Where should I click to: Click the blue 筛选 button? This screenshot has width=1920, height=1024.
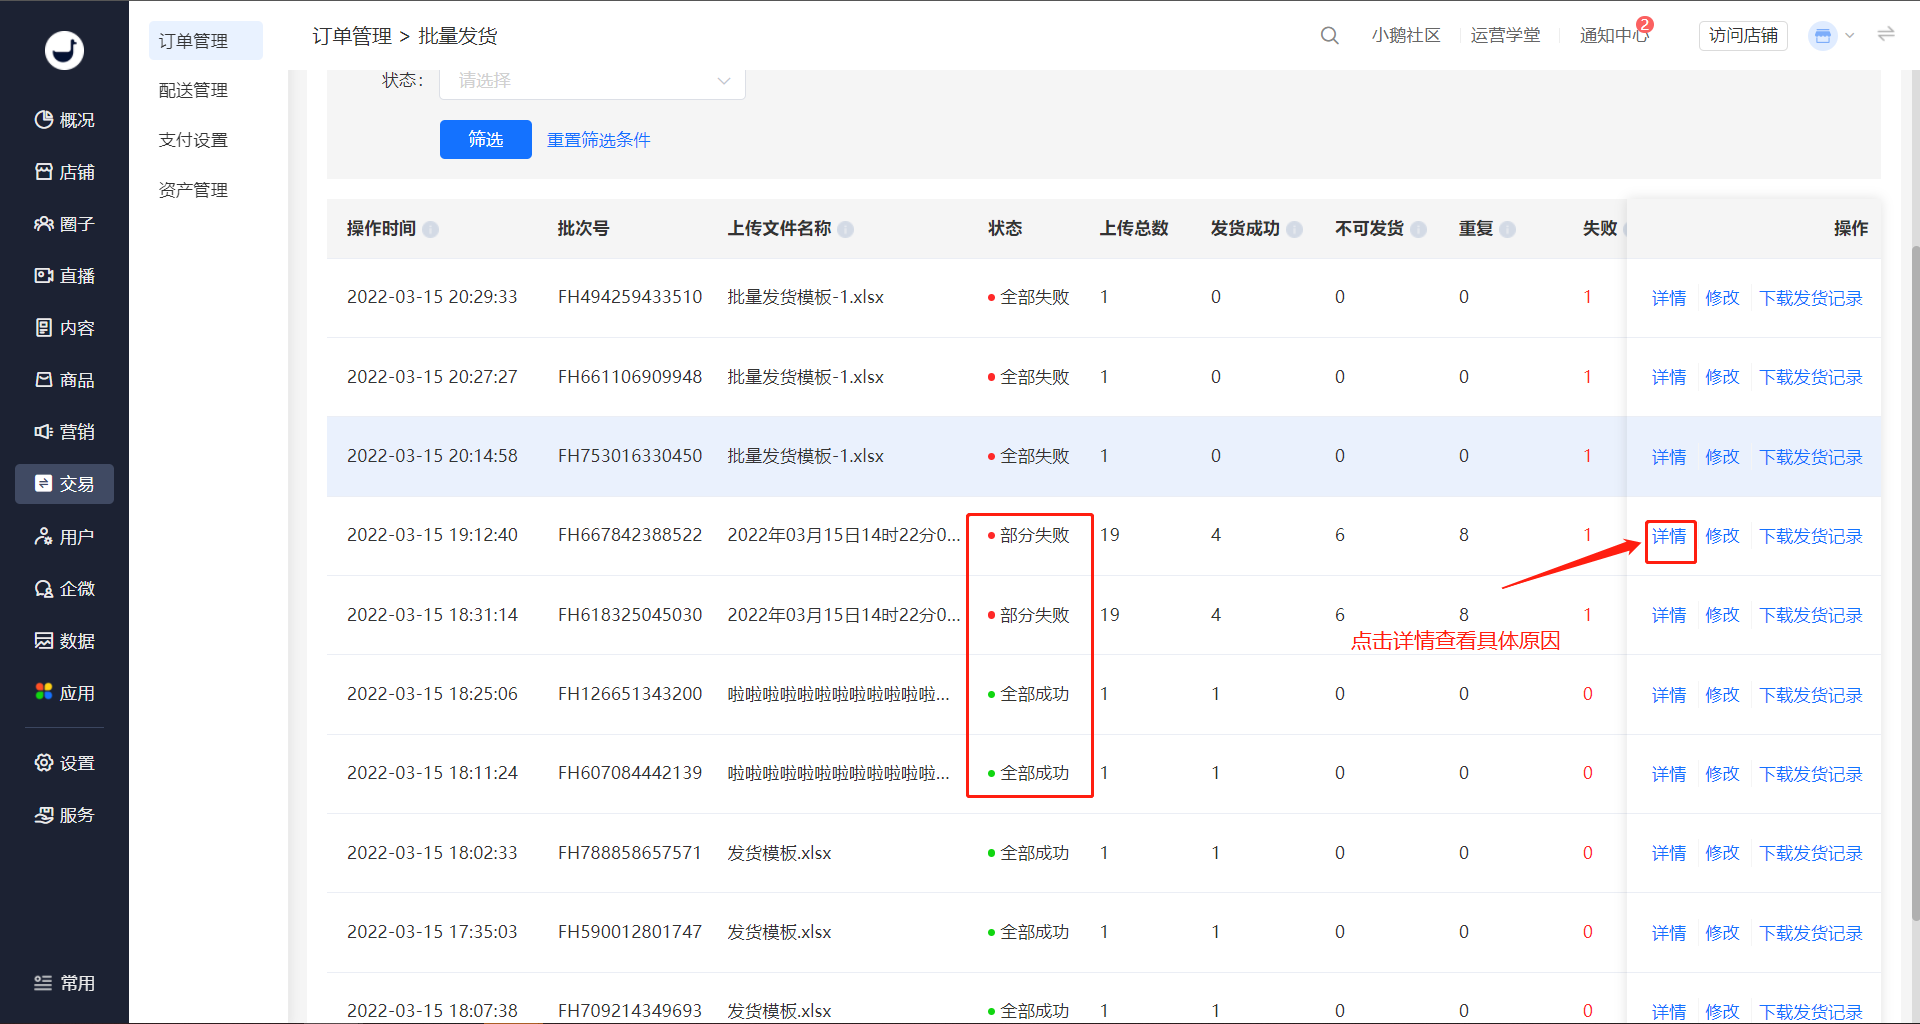[x=486, y=139]
